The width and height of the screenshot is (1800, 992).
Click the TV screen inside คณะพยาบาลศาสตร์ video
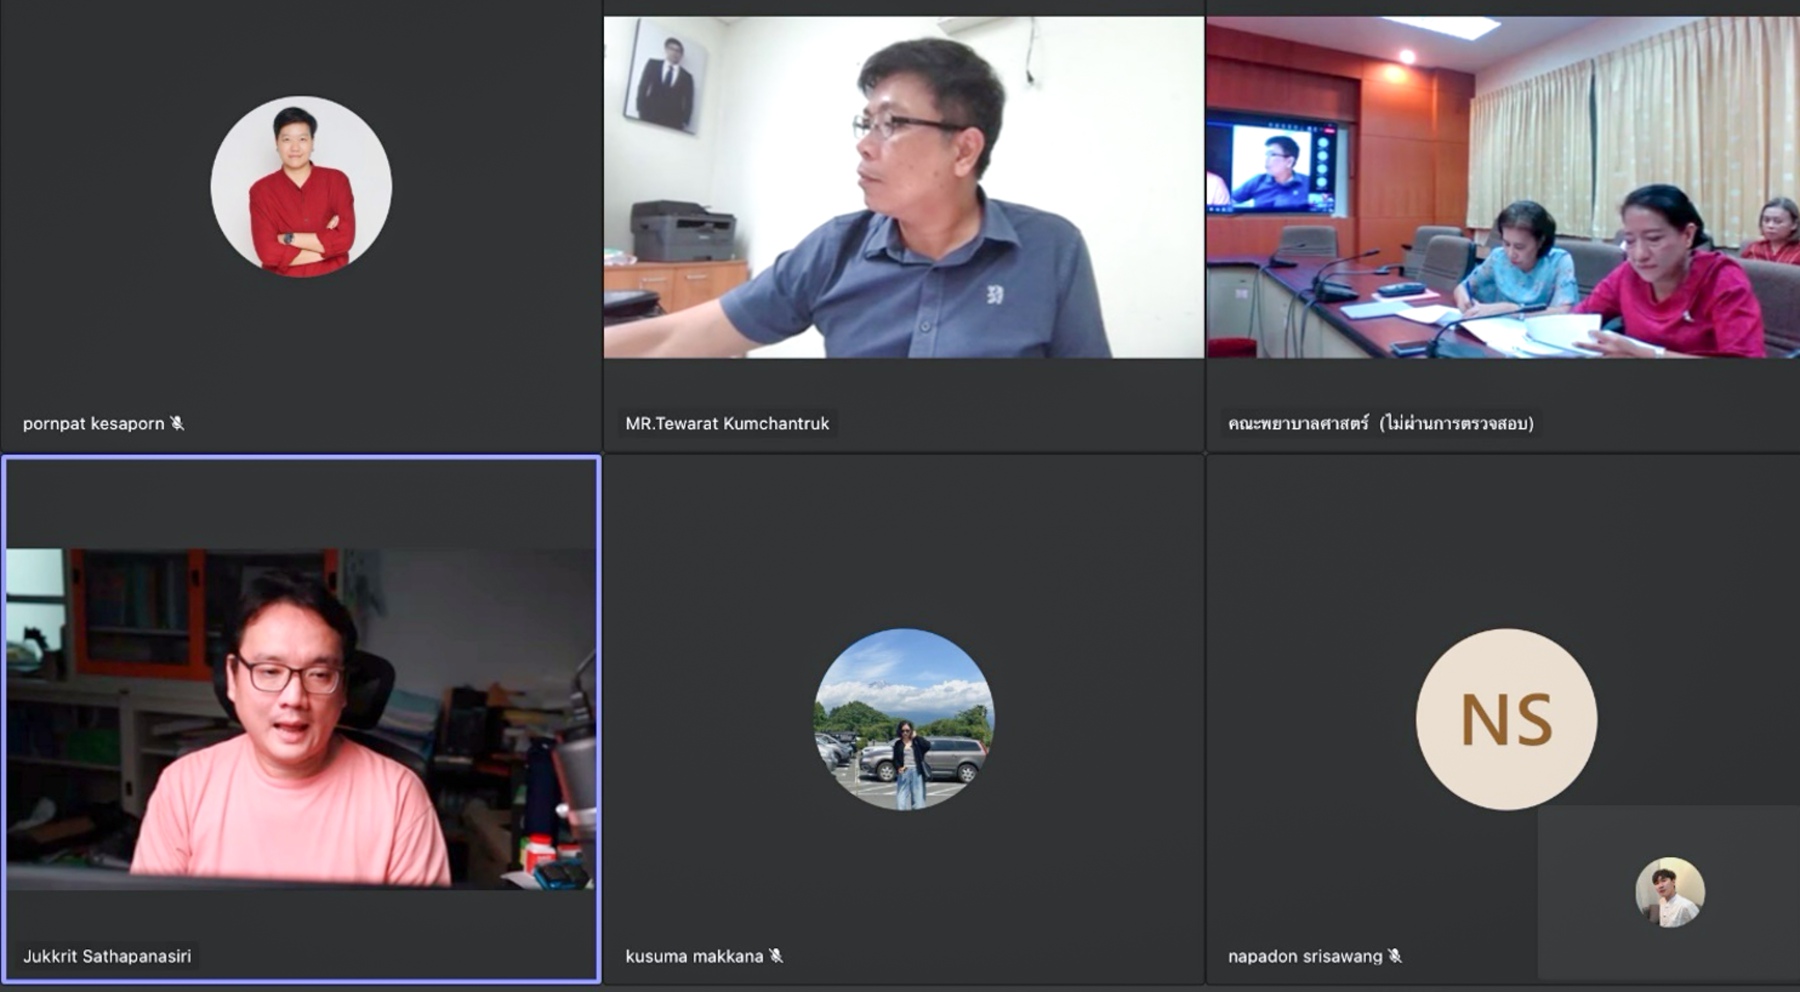[x=1274, y=164]
